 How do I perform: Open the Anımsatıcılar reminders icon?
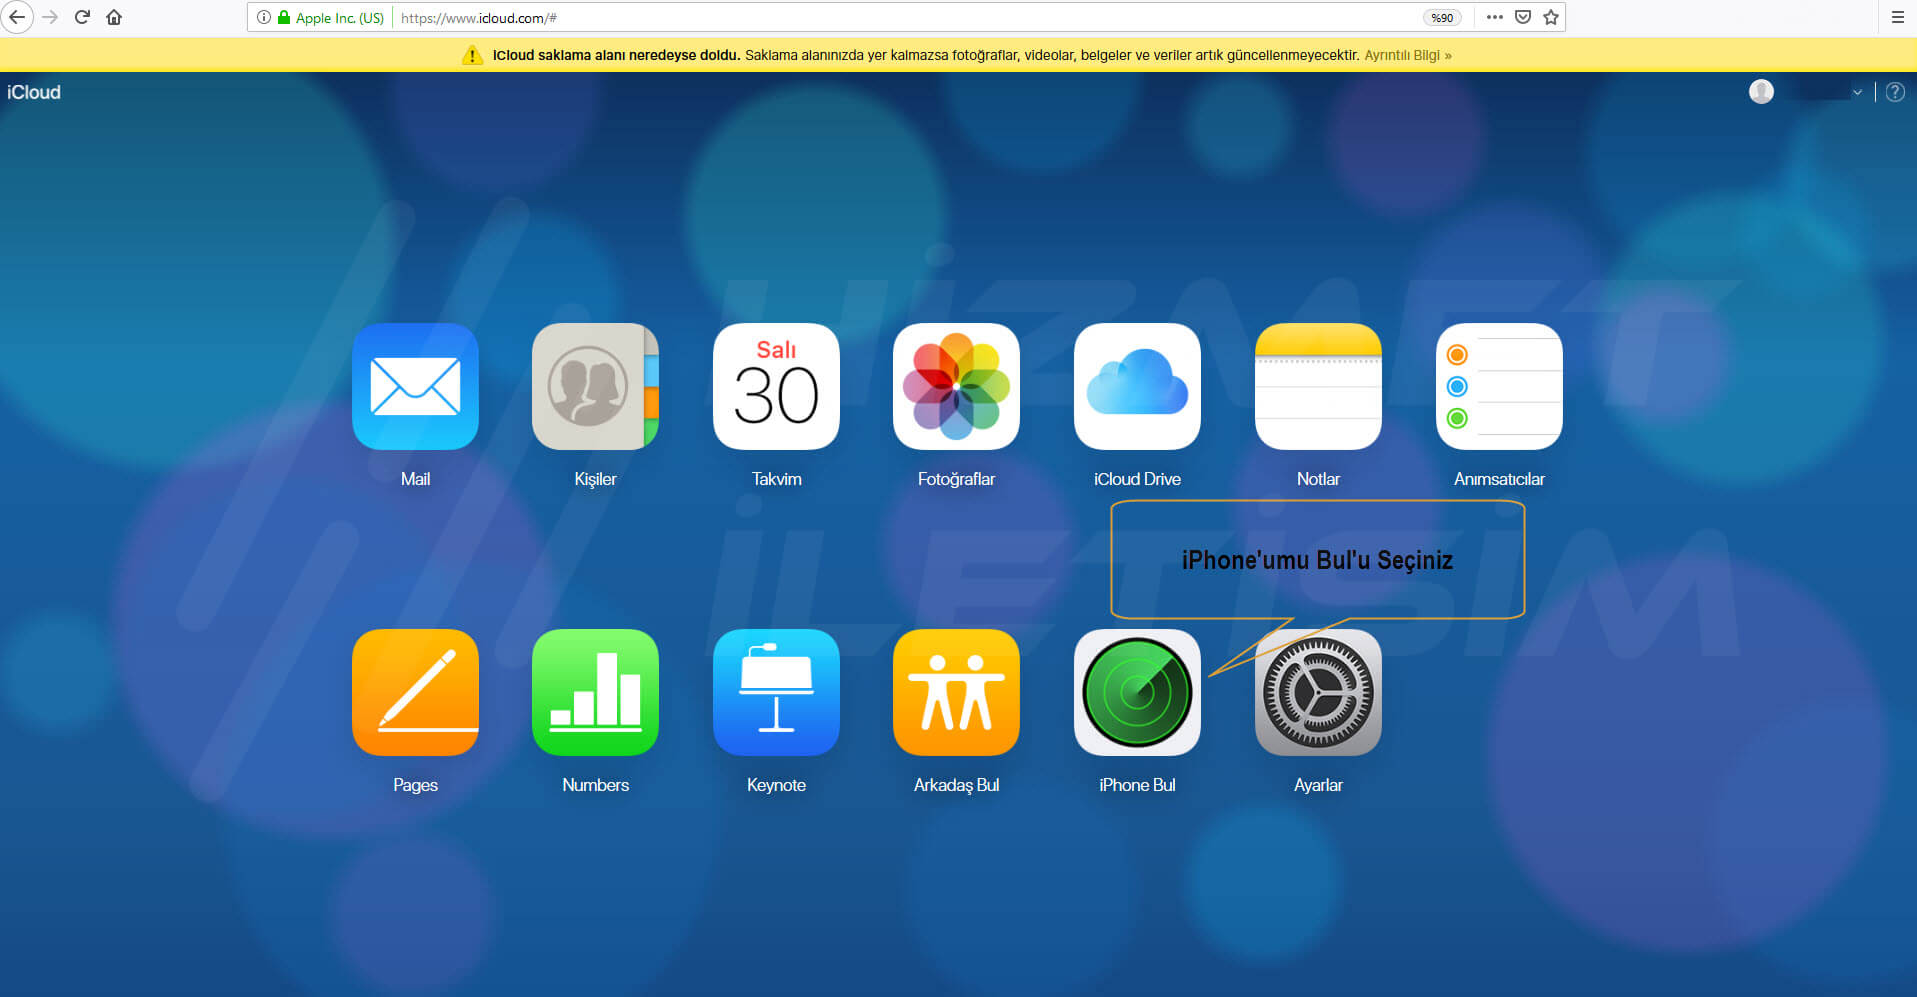click(1499, 386)
